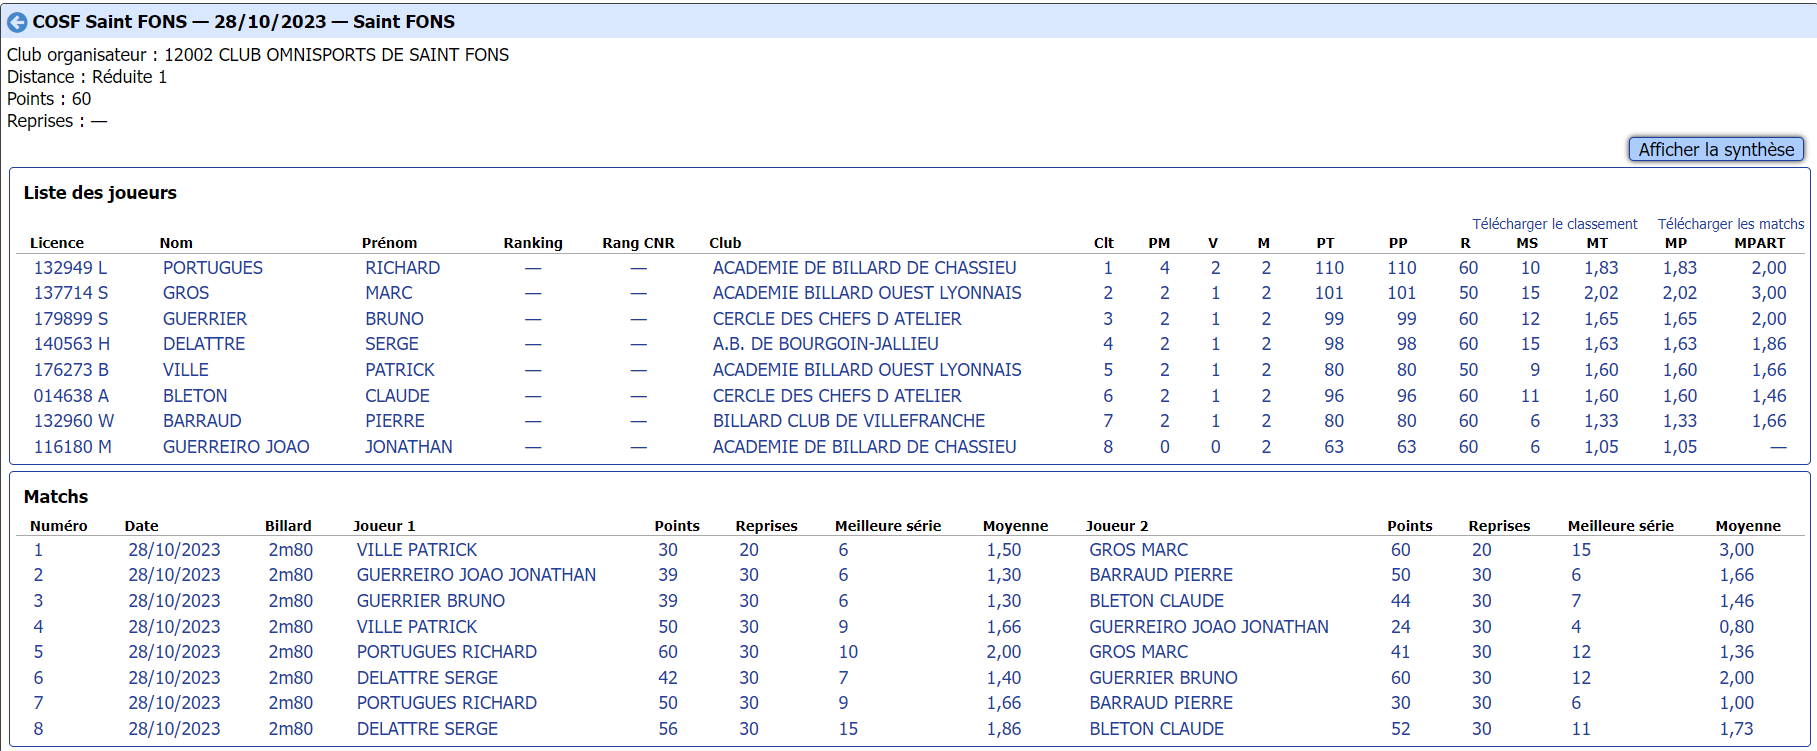Click GUERRIER BRUNO in match 6
This screenshot has height=751, width=1817.
coord(1164,678)
